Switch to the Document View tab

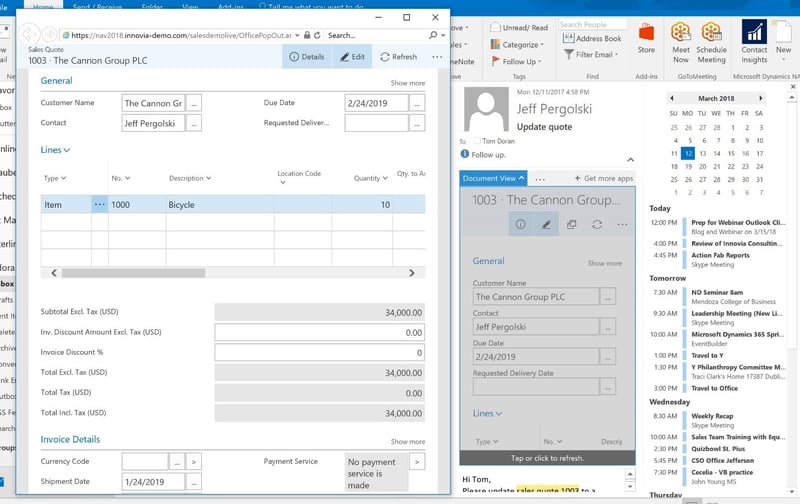493,178
